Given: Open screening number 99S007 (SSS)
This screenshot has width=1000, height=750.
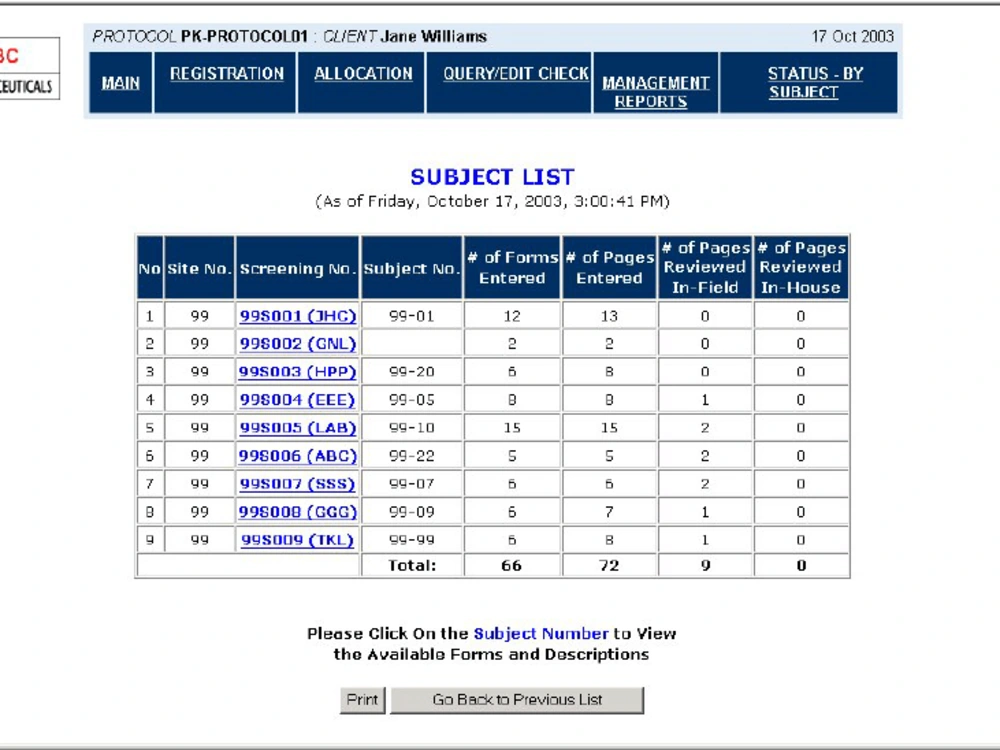Looking at the screenshot, I should (x=297, y=484).
